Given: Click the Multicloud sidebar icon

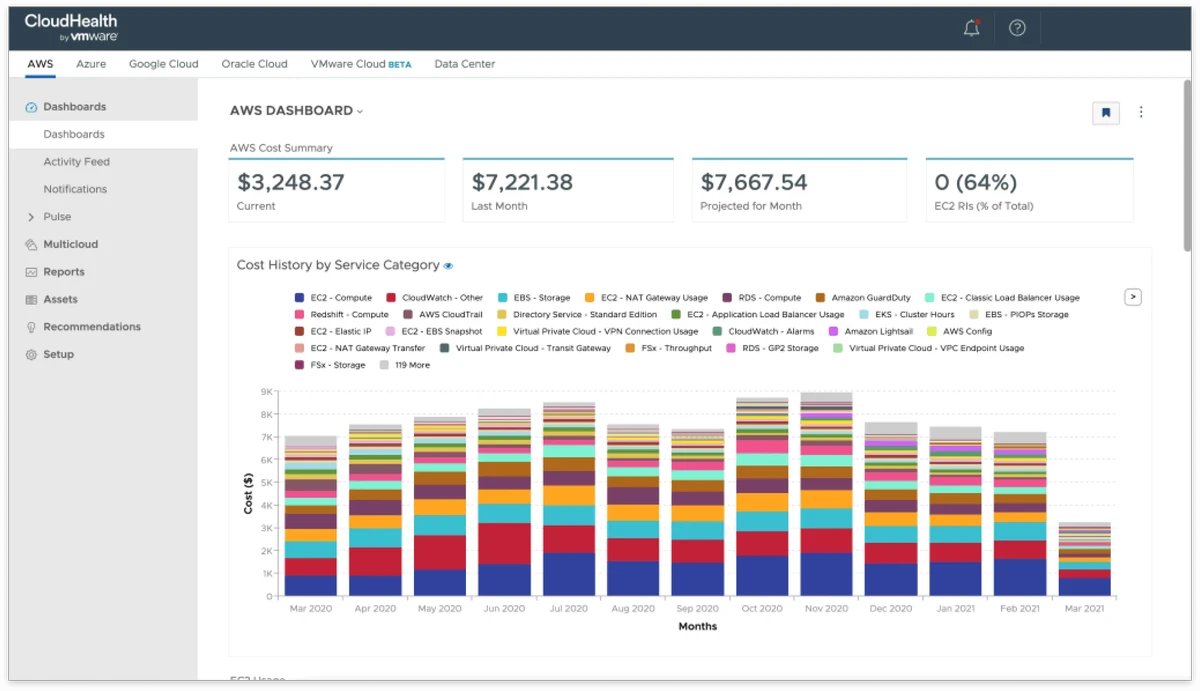Looking at the screenshot, I should click(31, 244).
